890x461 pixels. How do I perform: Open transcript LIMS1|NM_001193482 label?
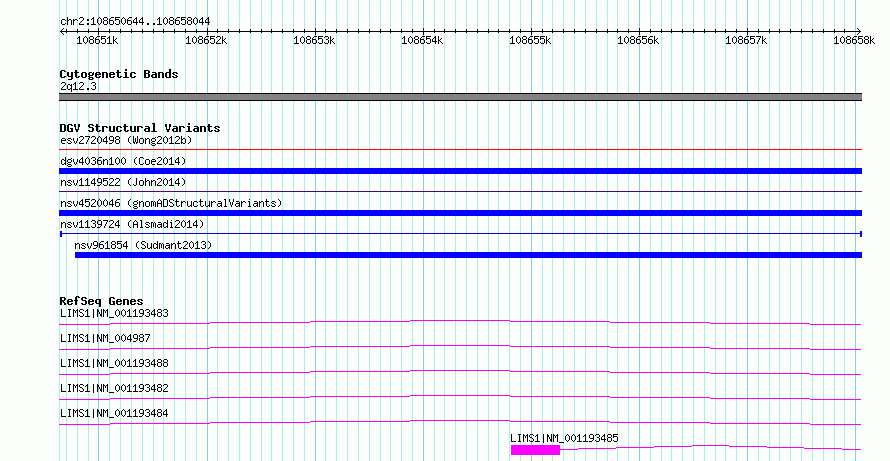pos(114,388)
